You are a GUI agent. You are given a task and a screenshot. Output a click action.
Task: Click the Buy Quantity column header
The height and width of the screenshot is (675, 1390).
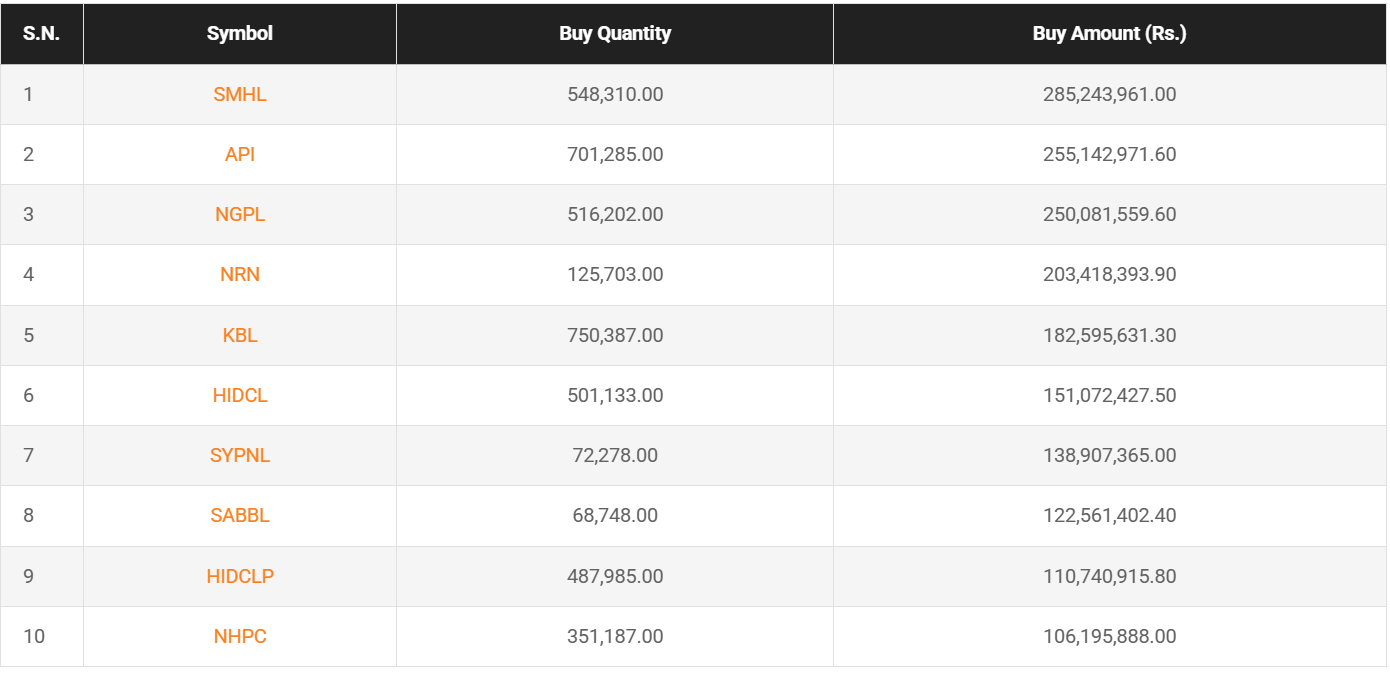click(x=615, y=34)
